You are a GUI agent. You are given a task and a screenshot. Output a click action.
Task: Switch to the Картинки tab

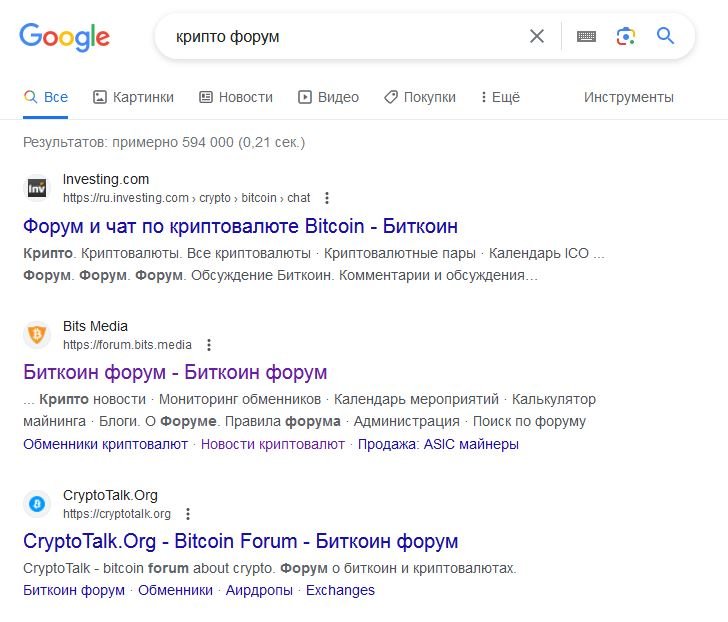tap(133, 97)
